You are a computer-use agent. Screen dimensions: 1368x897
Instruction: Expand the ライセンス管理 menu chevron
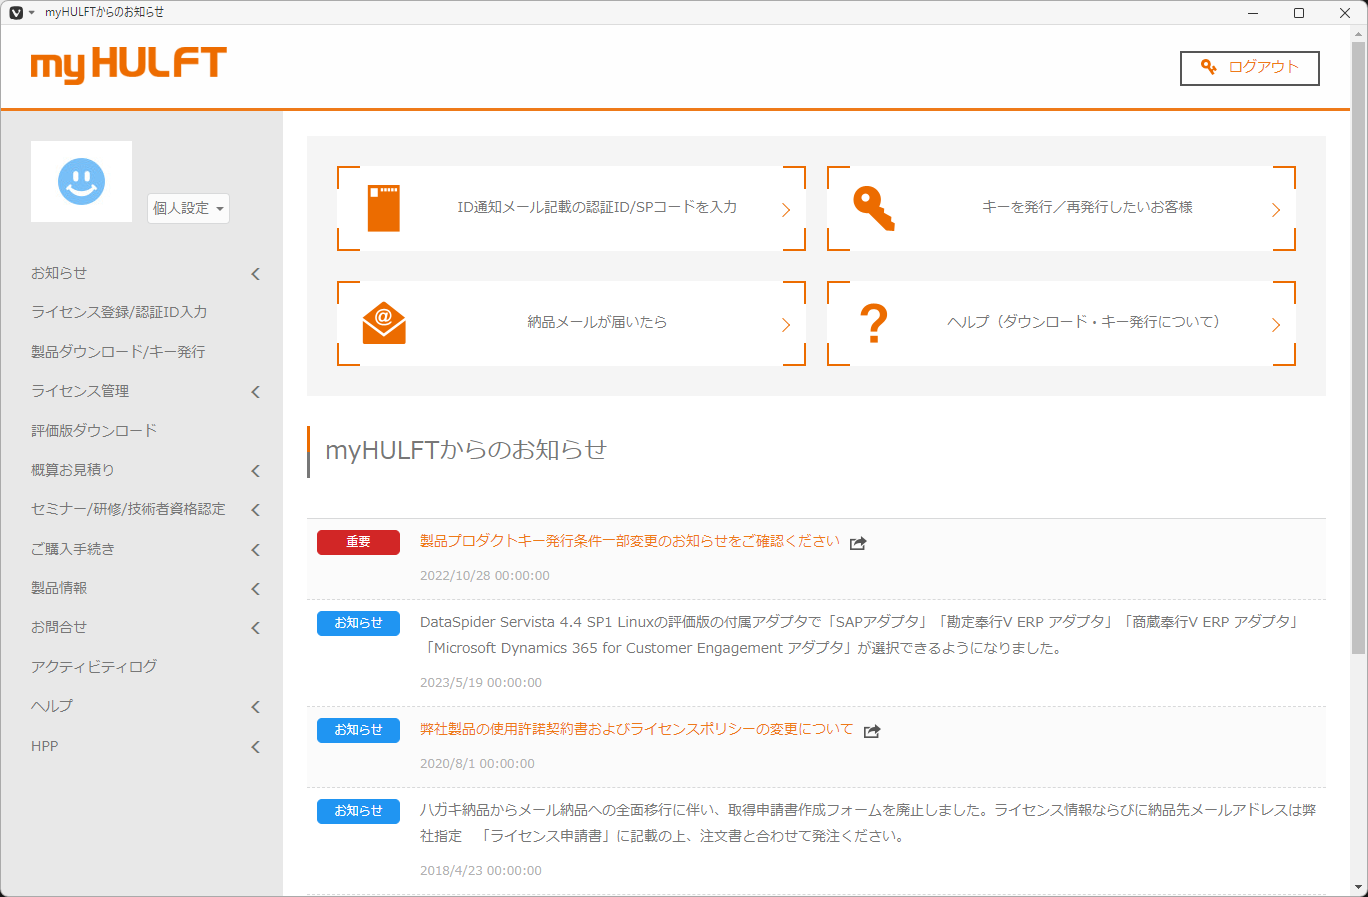[256, 391]
